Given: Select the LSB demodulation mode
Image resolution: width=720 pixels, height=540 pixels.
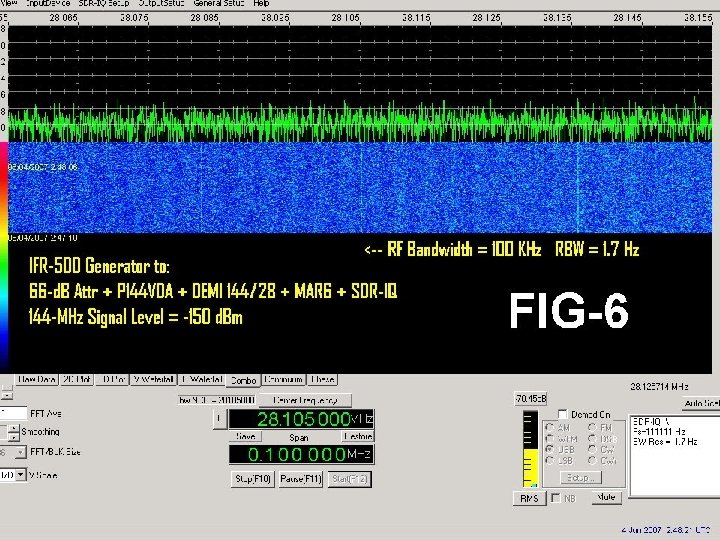Looking at the screenshot, I should 550,460.
